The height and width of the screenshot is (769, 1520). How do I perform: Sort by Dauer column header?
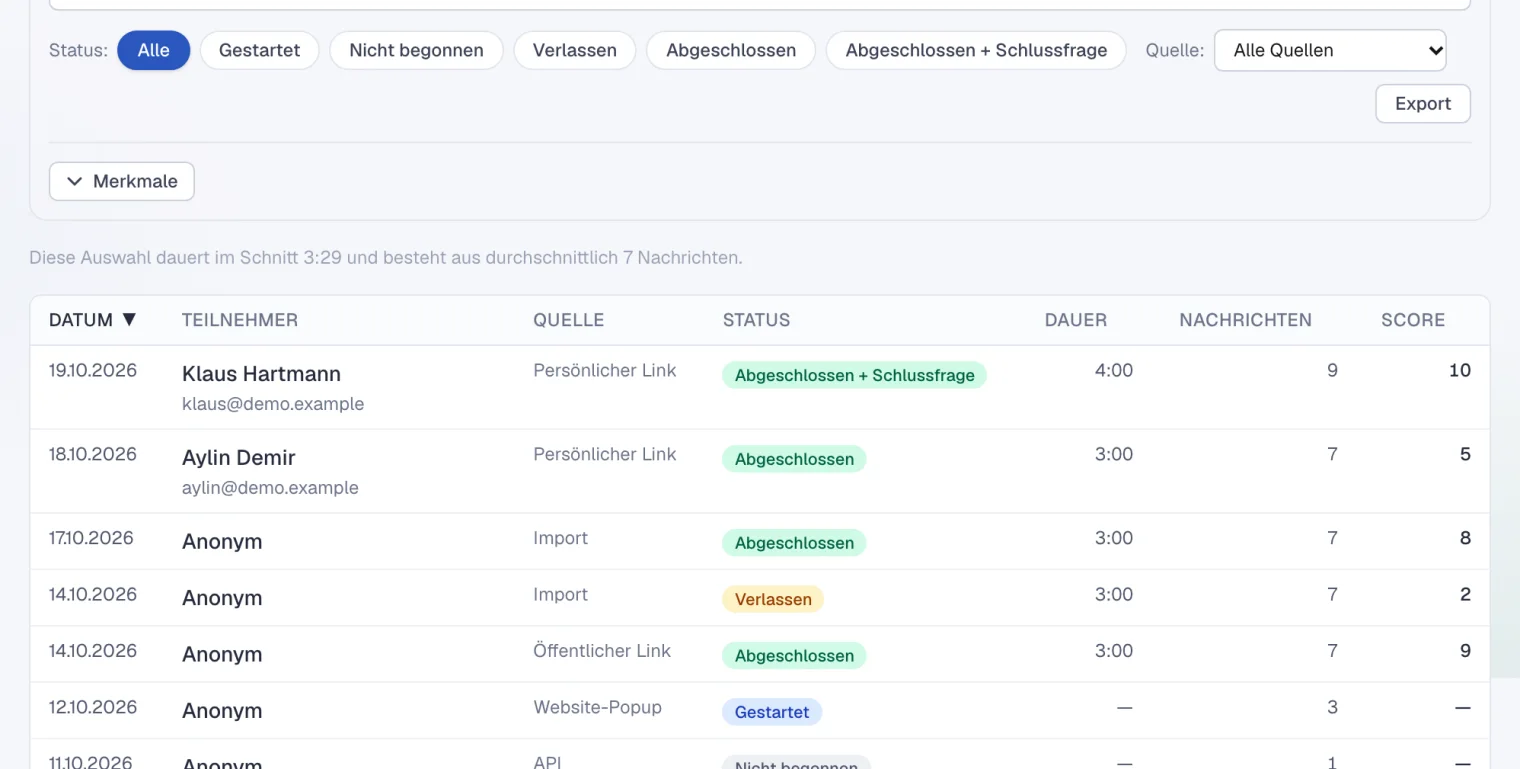pos(1076,320)
